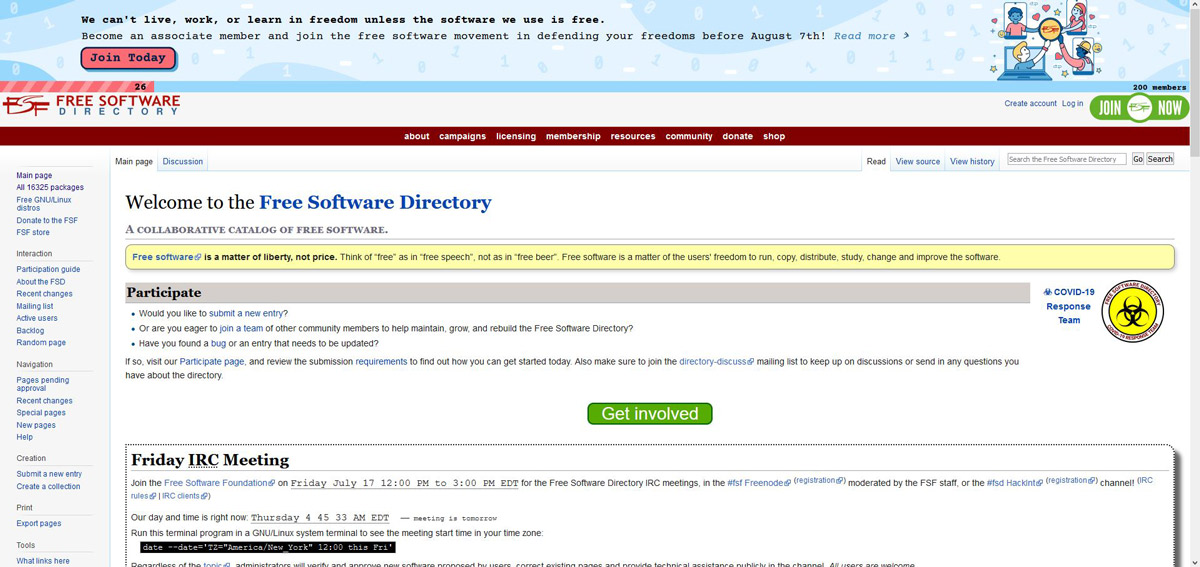
Task: Focus the Search the Free Software Directory field
Action: [1066, 159]
